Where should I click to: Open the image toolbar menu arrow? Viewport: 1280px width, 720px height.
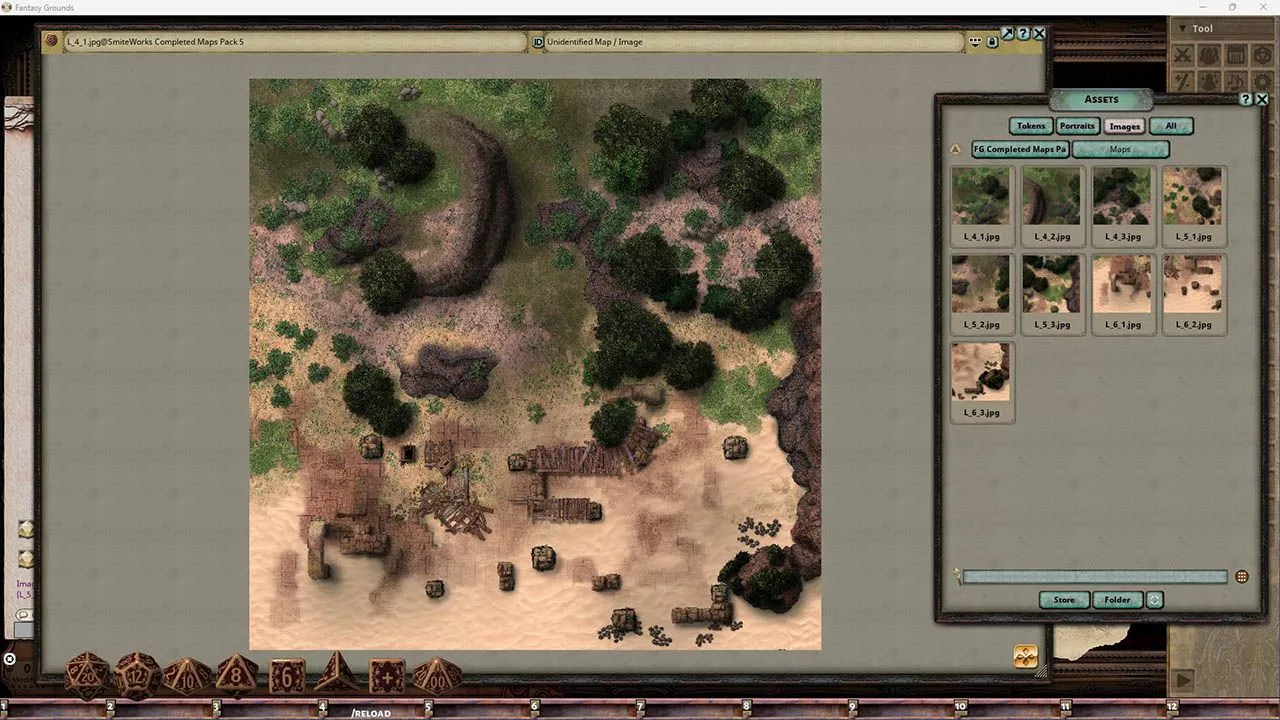[x=975, y=42]
